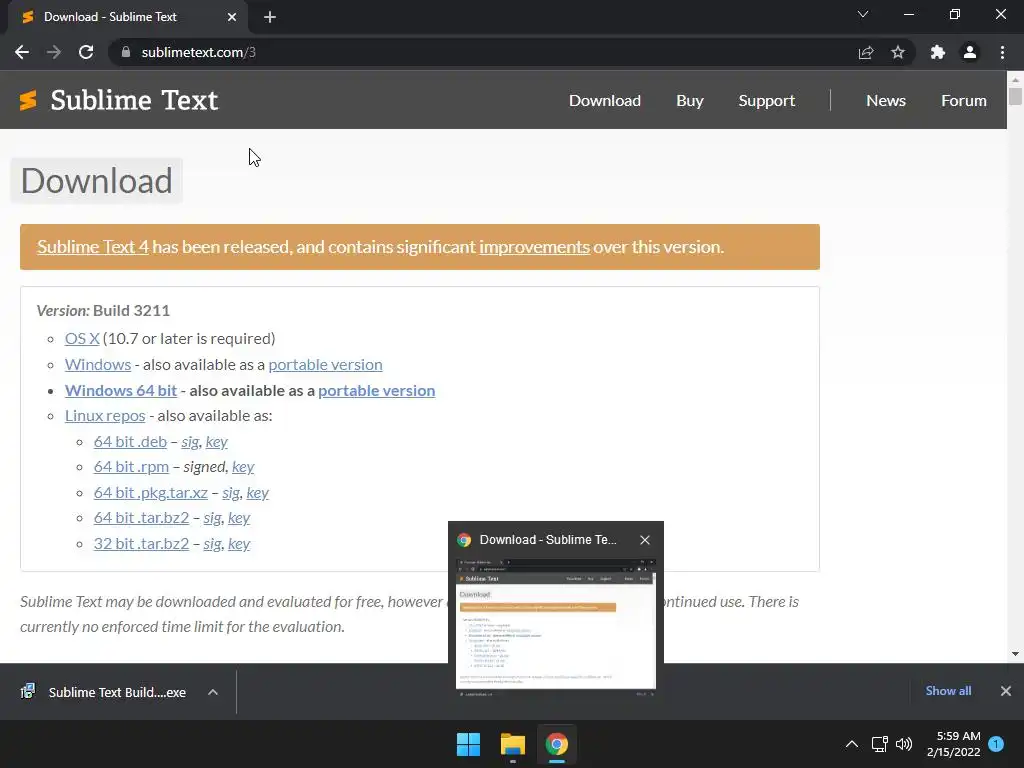Open the Support nav menu item

(767, 101)
